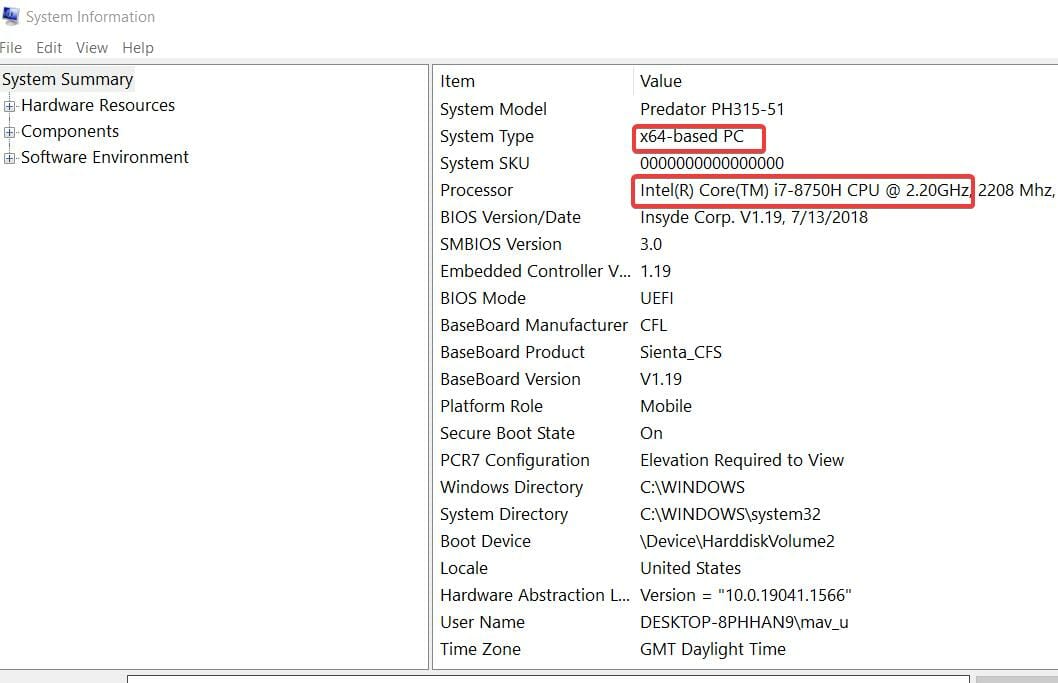
Task: Open the View menu
Action: click(91, 47)
